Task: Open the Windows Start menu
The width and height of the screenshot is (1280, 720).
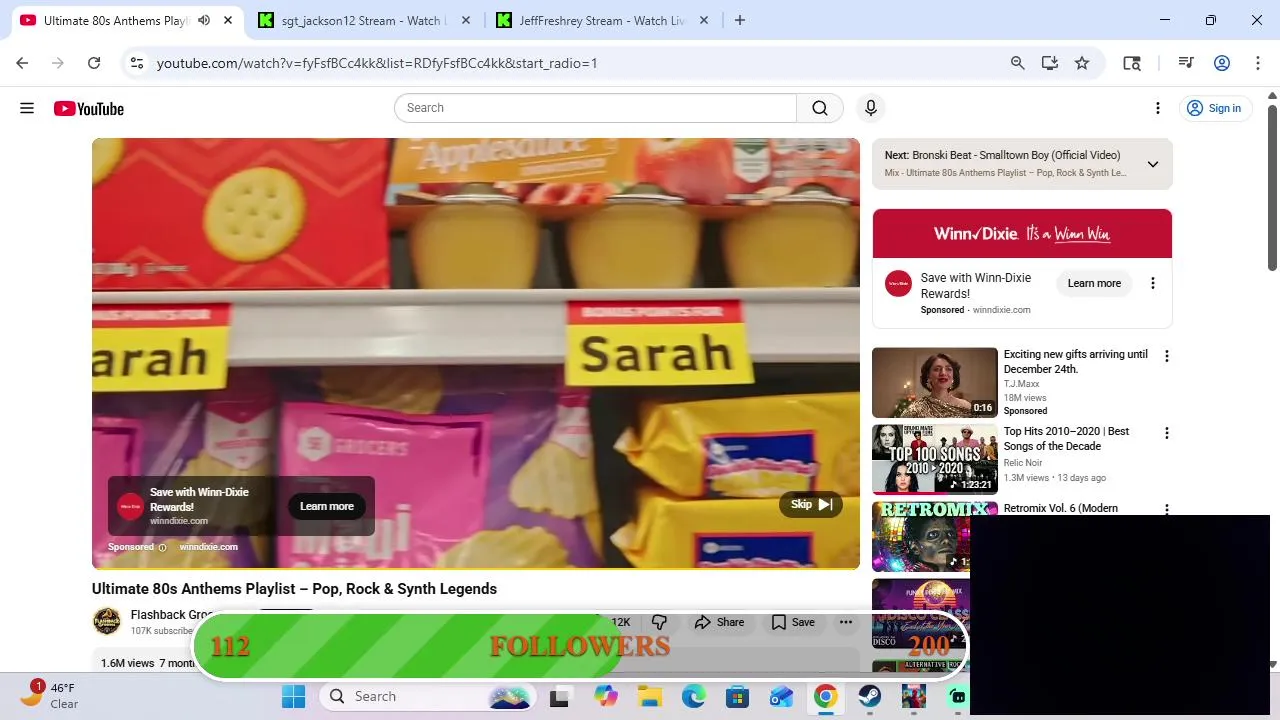Action: [293, 697]
